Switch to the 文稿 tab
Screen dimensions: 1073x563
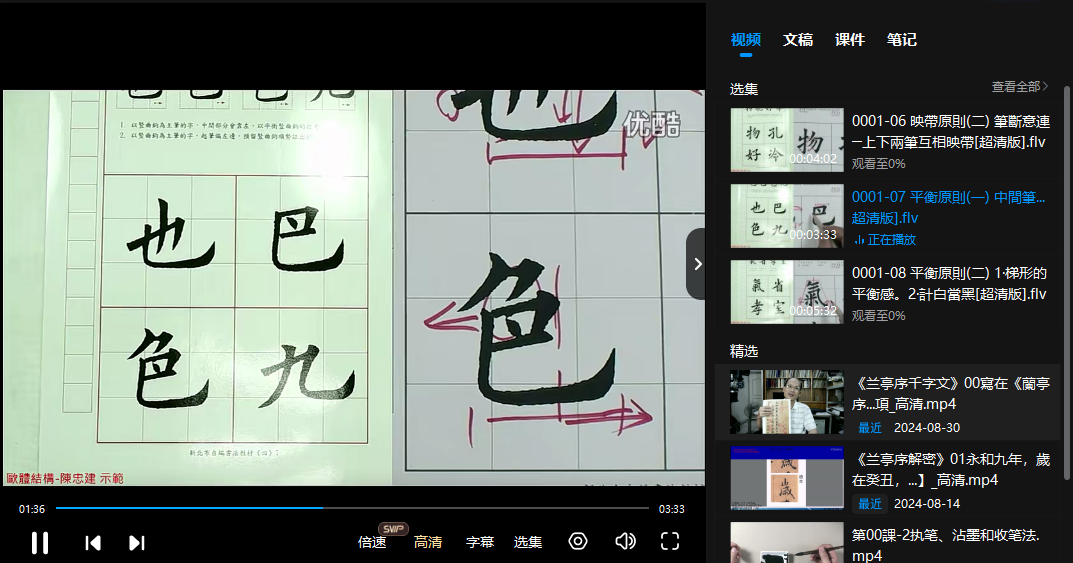(798, 40)
